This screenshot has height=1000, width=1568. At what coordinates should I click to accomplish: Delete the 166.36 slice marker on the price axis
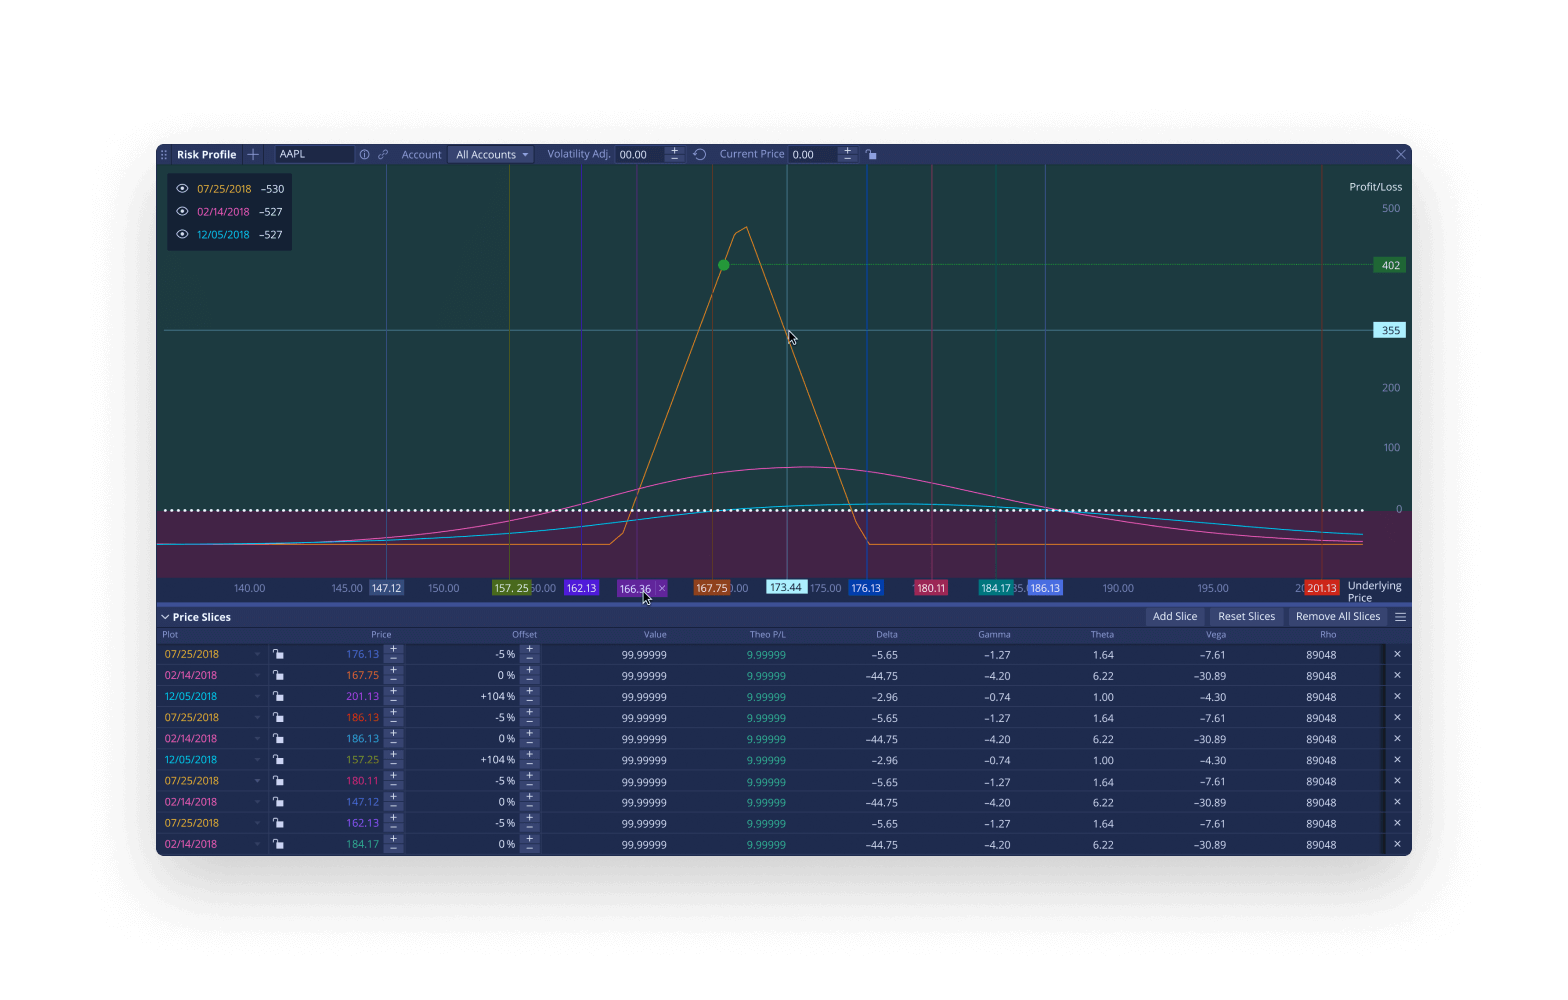point(662,588)
